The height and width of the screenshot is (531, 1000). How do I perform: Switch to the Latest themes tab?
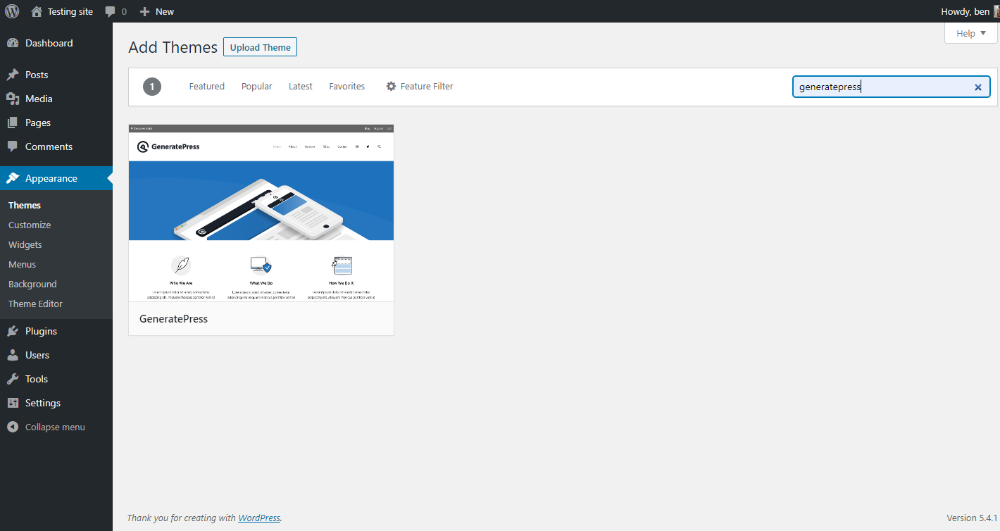300,86
